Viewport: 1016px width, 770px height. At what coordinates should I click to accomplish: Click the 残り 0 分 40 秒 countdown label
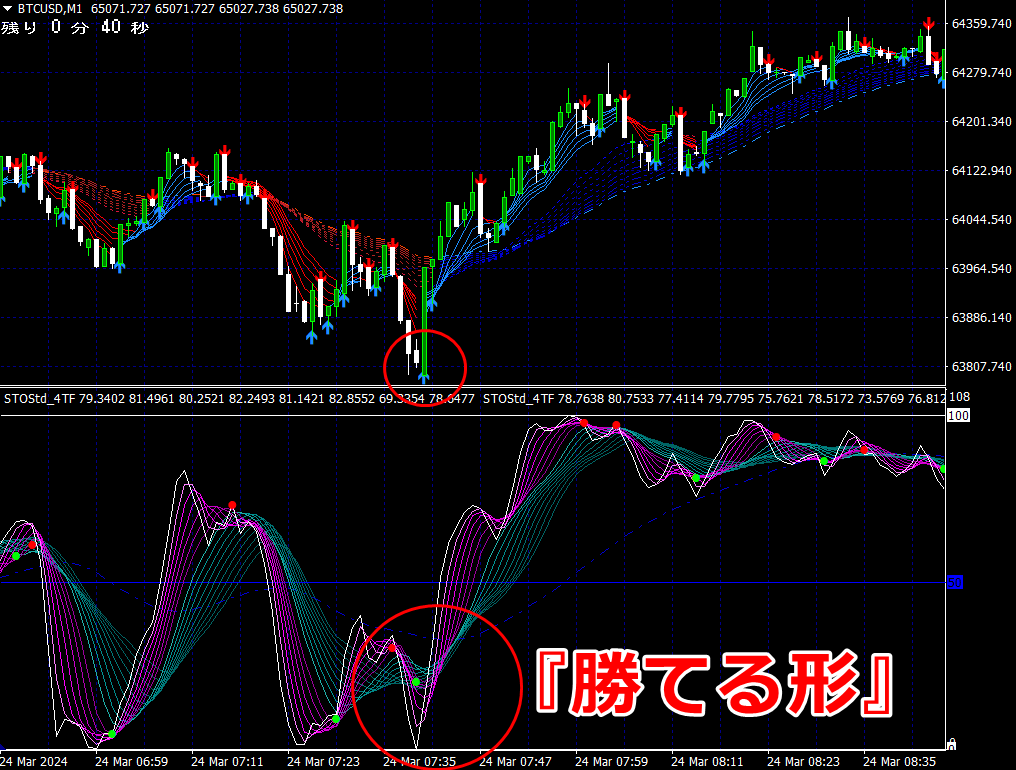pyautogui.click(x=75, y=27)
